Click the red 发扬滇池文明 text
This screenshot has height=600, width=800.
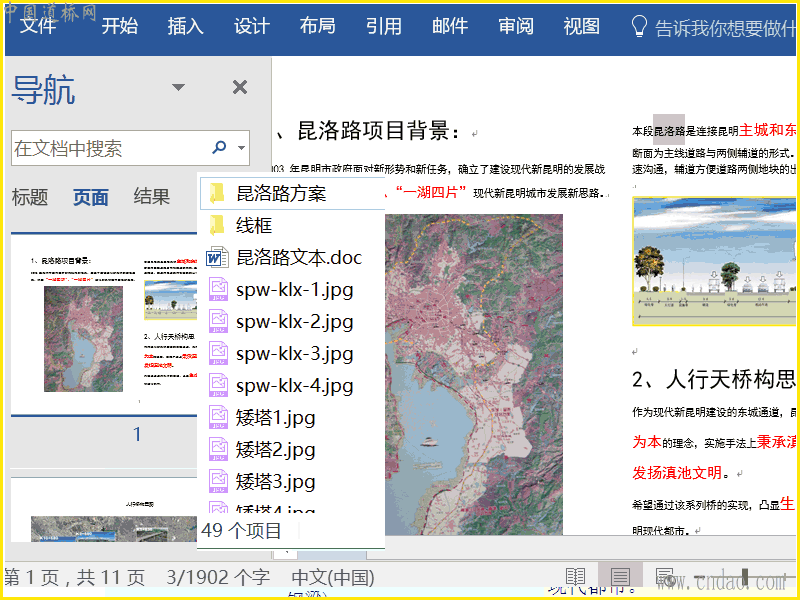point(677,473)
